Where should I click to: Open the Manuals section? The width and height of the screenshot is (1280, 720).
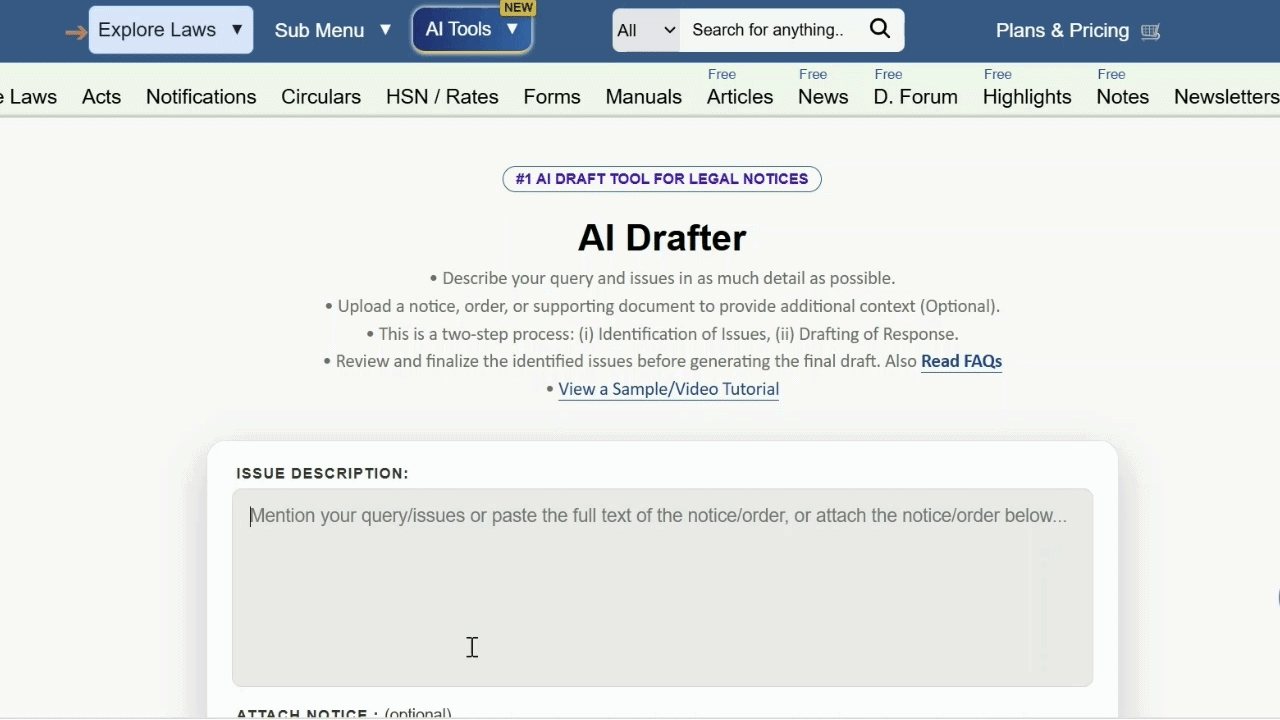click(644, 97)
